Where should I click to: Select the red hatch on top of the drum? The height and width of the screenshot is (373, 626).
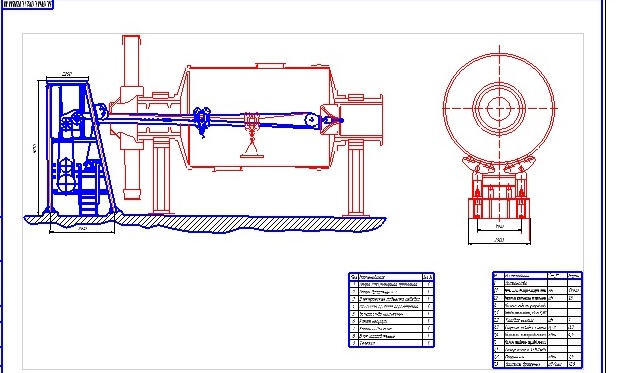(270, 66)
